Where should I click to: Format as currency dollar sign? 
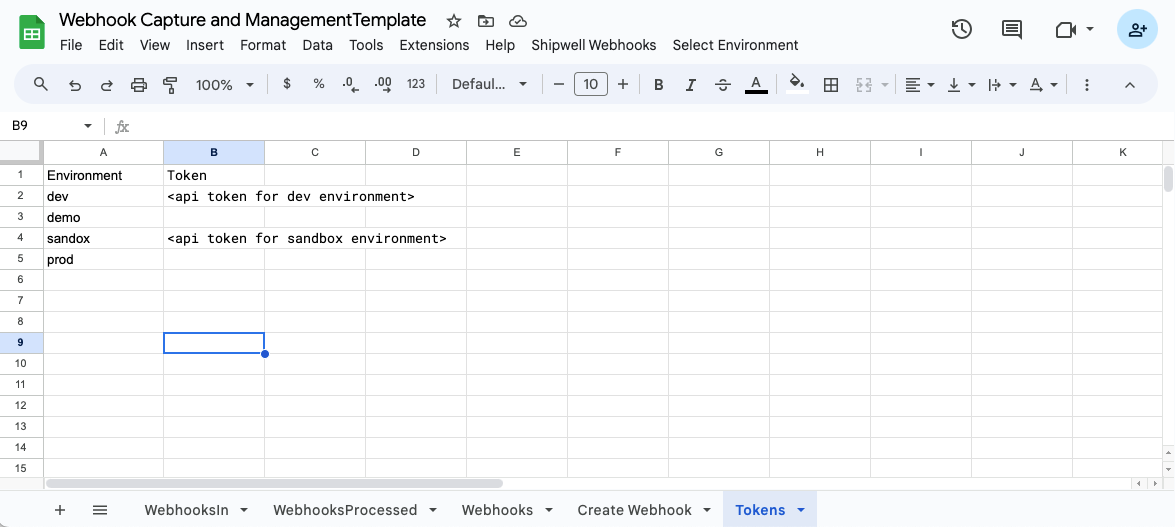pyautogui.click(x=286, y=84)
